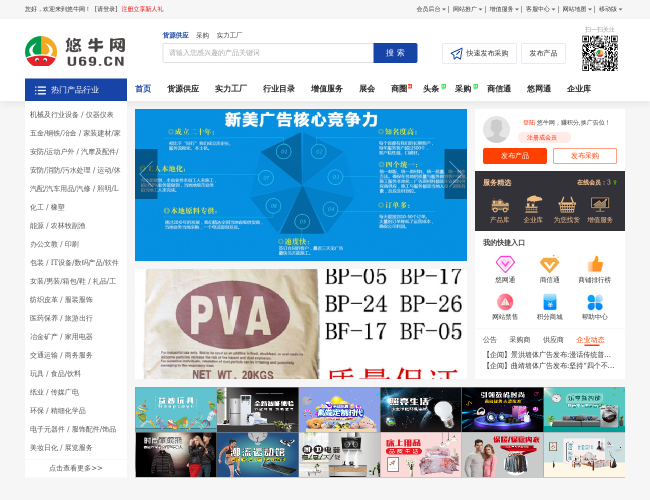
Task: Click the grey user avatar icon
Action: (x=496, y=130)
